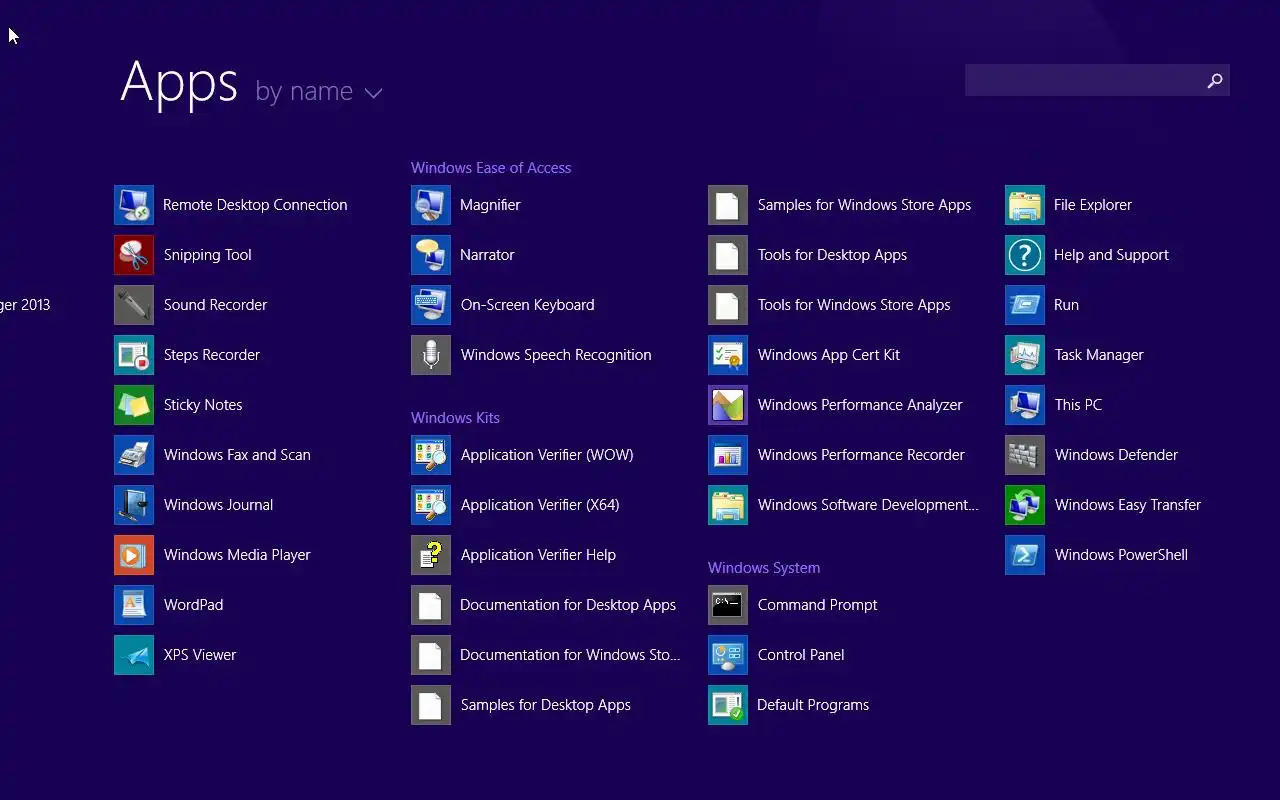Launch Windows App Cert Kit icon
Screen dimensions: 1280x800
(x=728, y=355)
